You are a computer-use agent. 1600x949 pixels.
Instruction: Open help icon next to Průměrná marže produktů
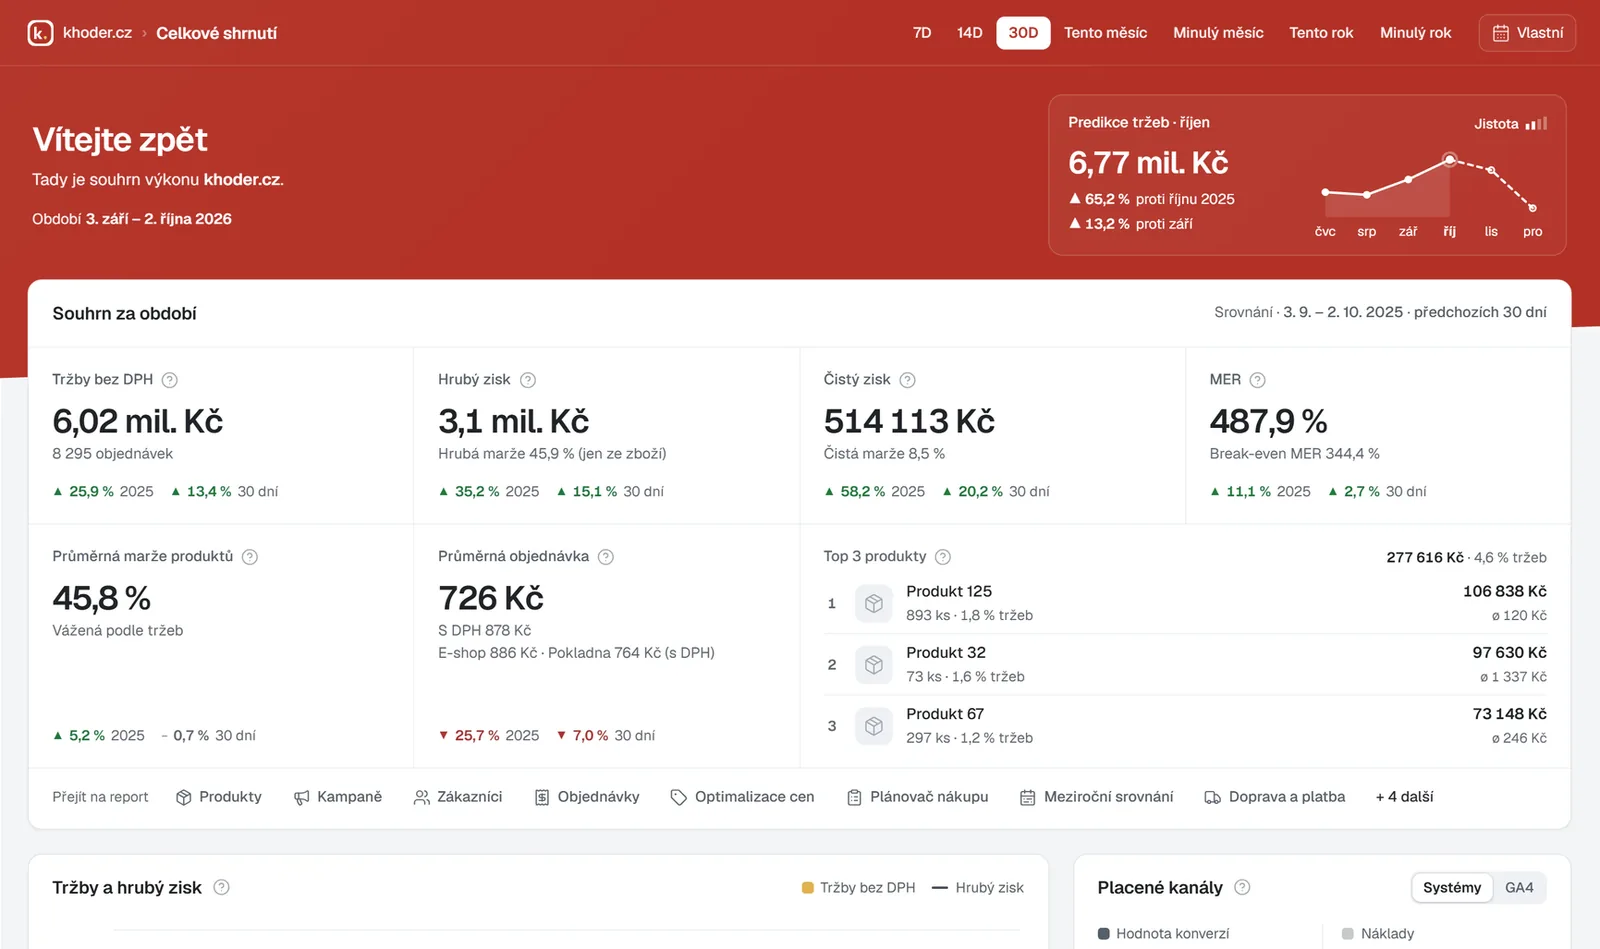[x=250, y=557]
